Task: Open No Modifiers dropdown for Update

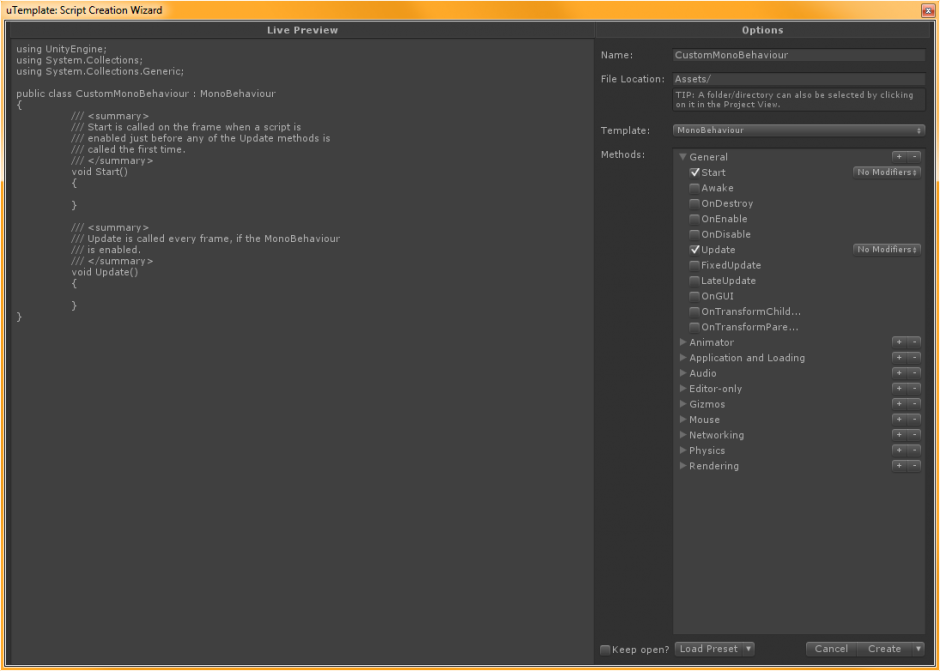Action: coord(886,249)
